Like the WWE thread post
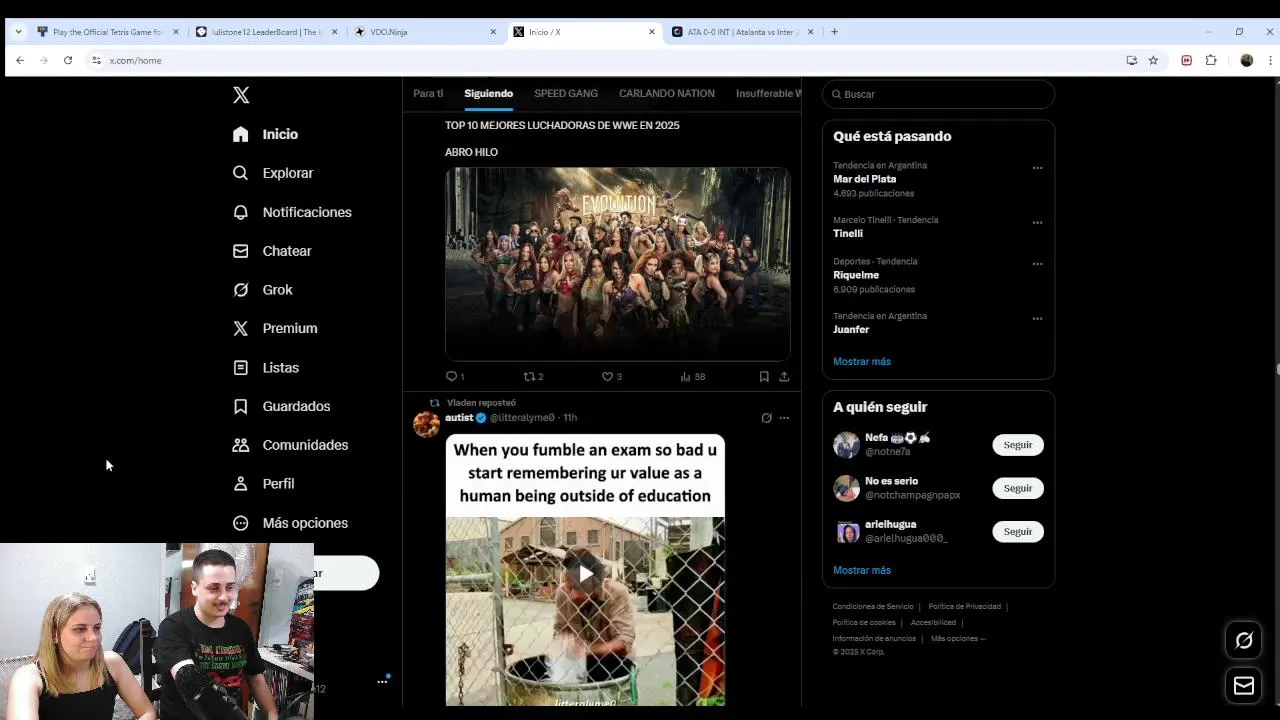 pos(611,376)
